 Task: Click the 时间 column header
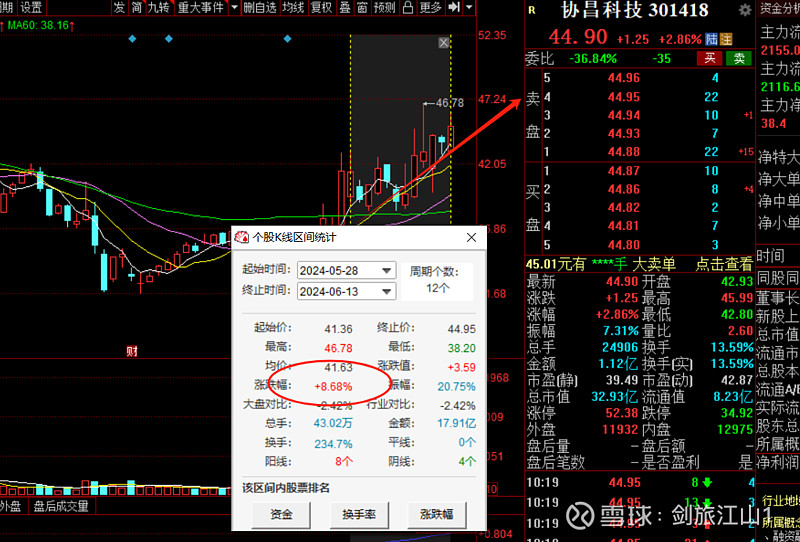tap(770, 256)
